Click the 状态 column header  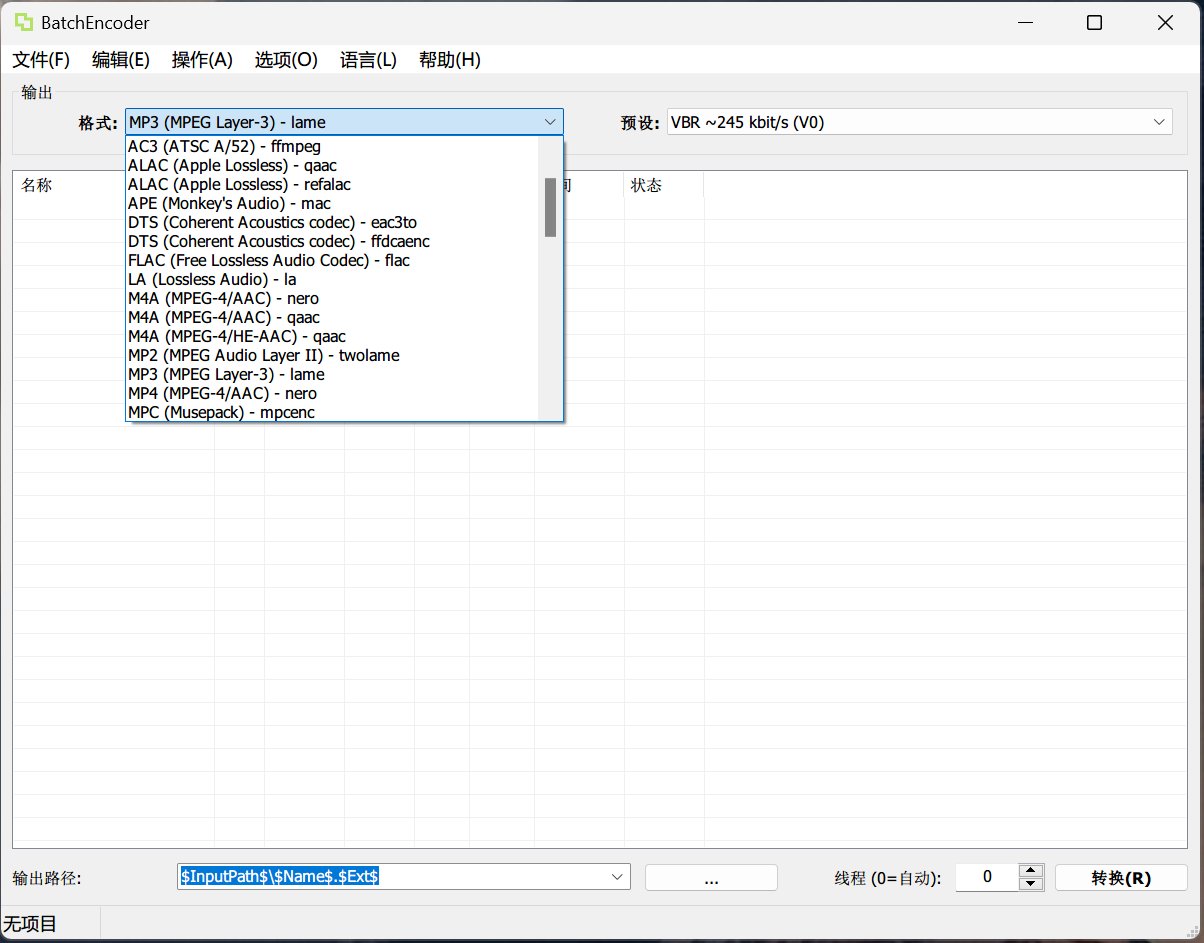[664, 186]
